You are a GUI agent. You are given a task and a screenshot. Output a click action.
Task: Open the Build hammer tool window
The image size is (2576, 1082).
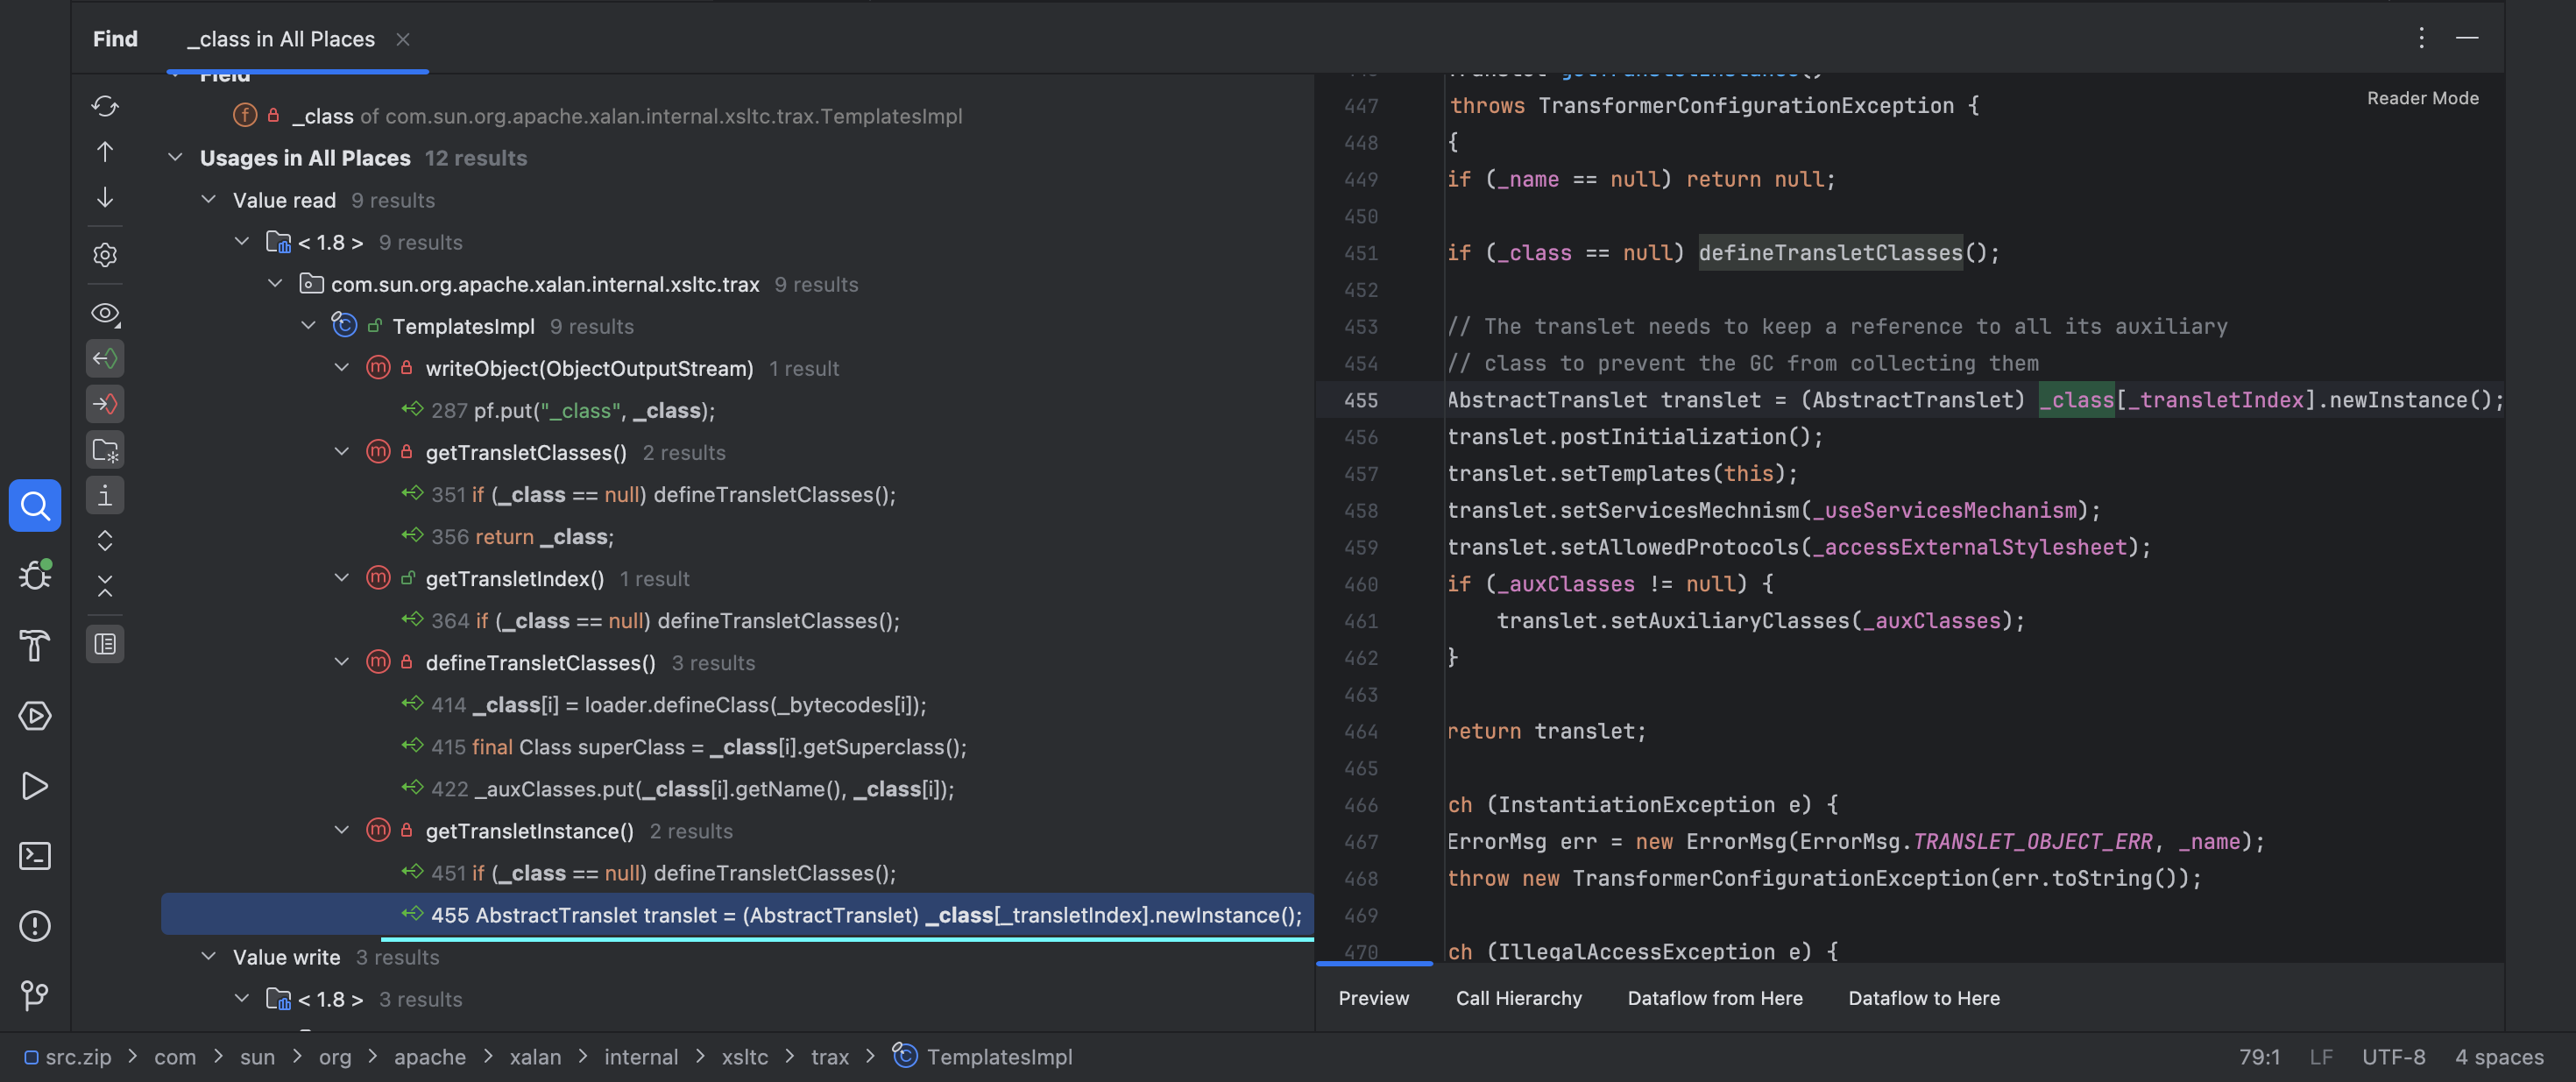[x=35, y=645]
